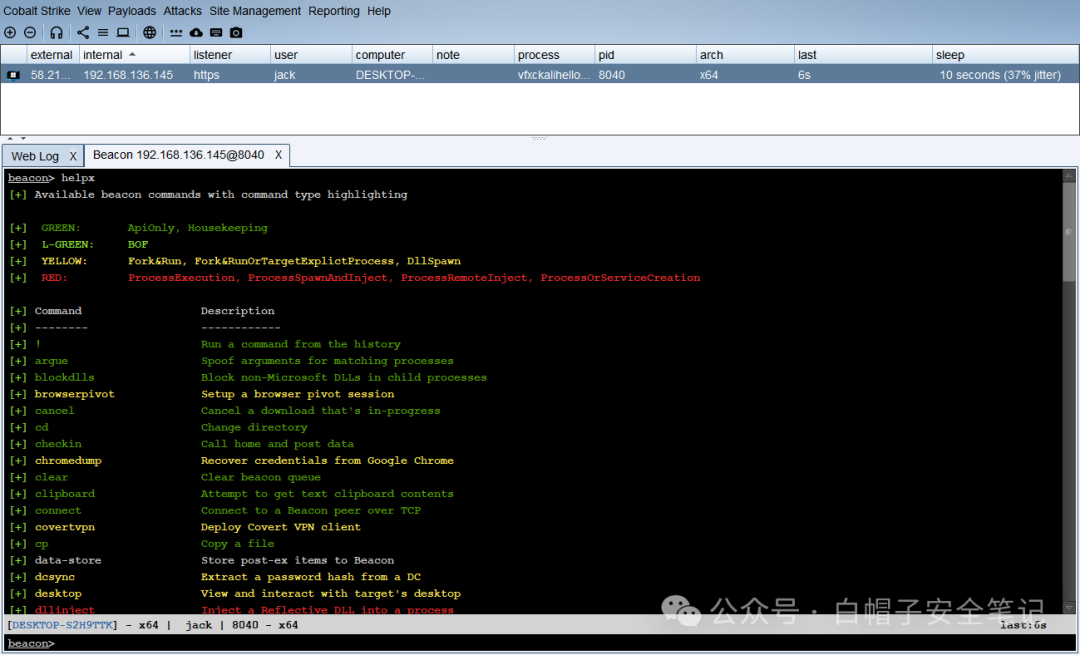Click the split pane divider grip handle

(x=539, y=138)
